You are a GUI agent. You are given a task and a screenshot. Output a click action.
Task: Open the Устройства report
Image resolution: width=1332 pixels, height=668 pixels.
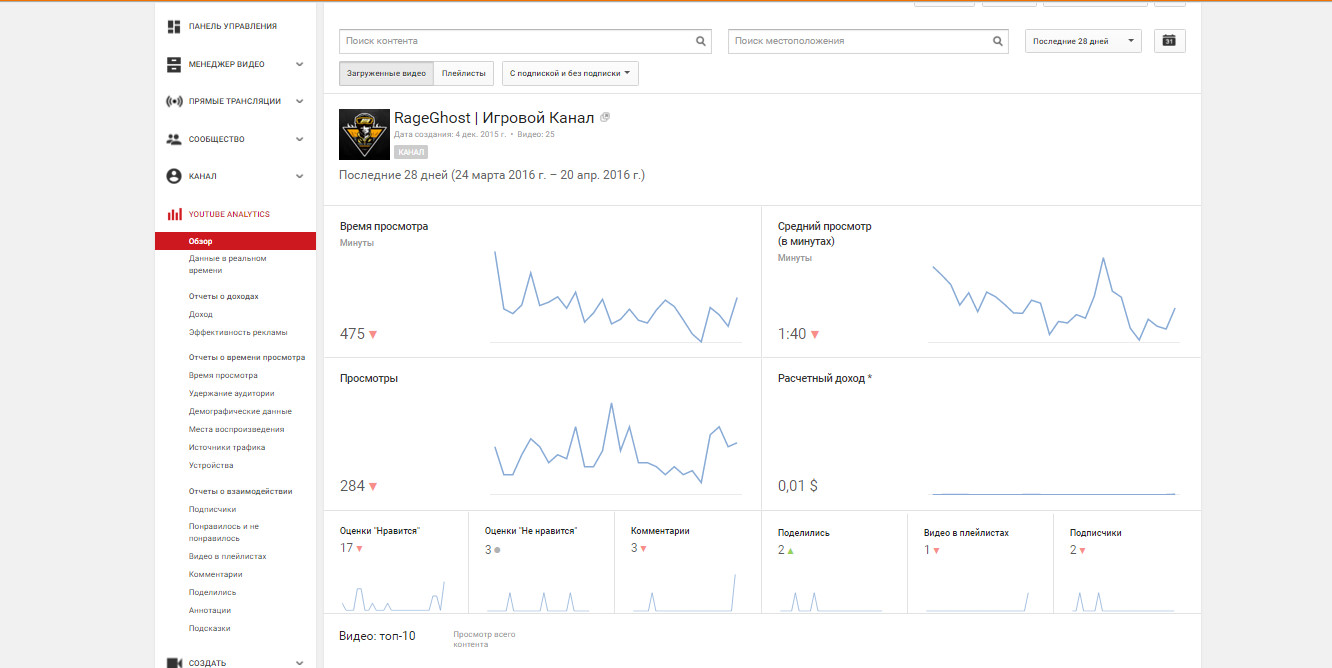[x=211, y=465]
